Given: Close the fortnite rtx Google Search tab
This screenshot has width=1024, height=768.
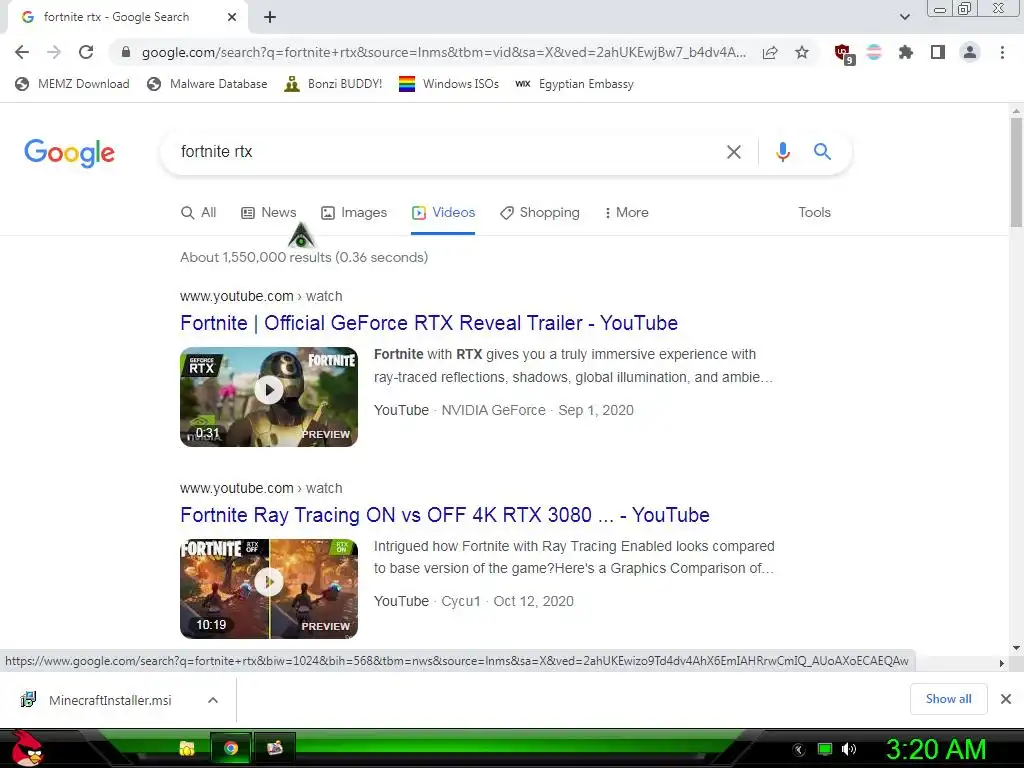Looking at the screenshot, I should (232, 18).
